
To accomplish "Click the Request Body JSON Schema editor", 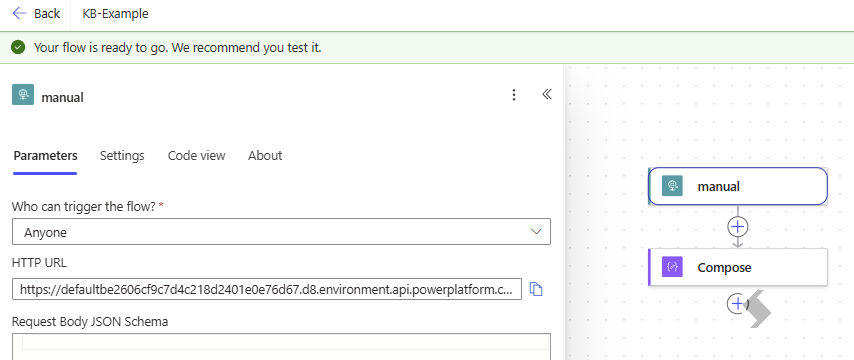I will (281, 346).
